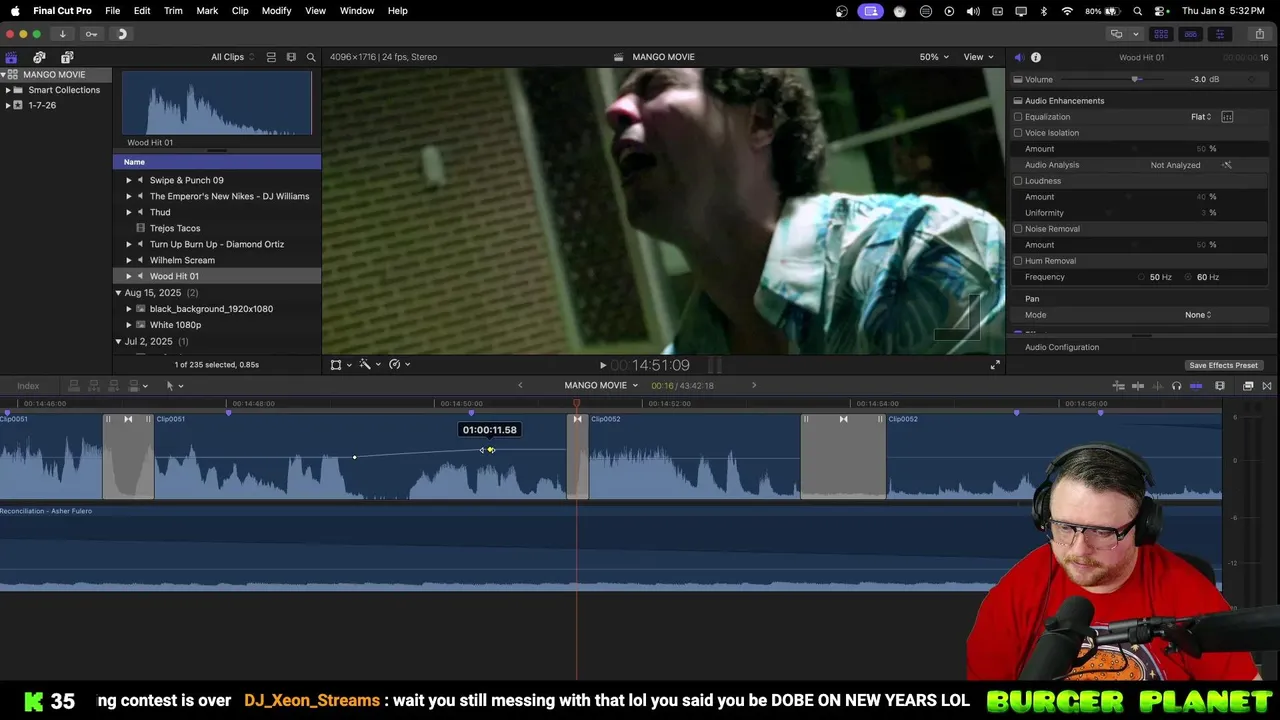Expand the Wilhelm Scream clip row

[128, 260]
